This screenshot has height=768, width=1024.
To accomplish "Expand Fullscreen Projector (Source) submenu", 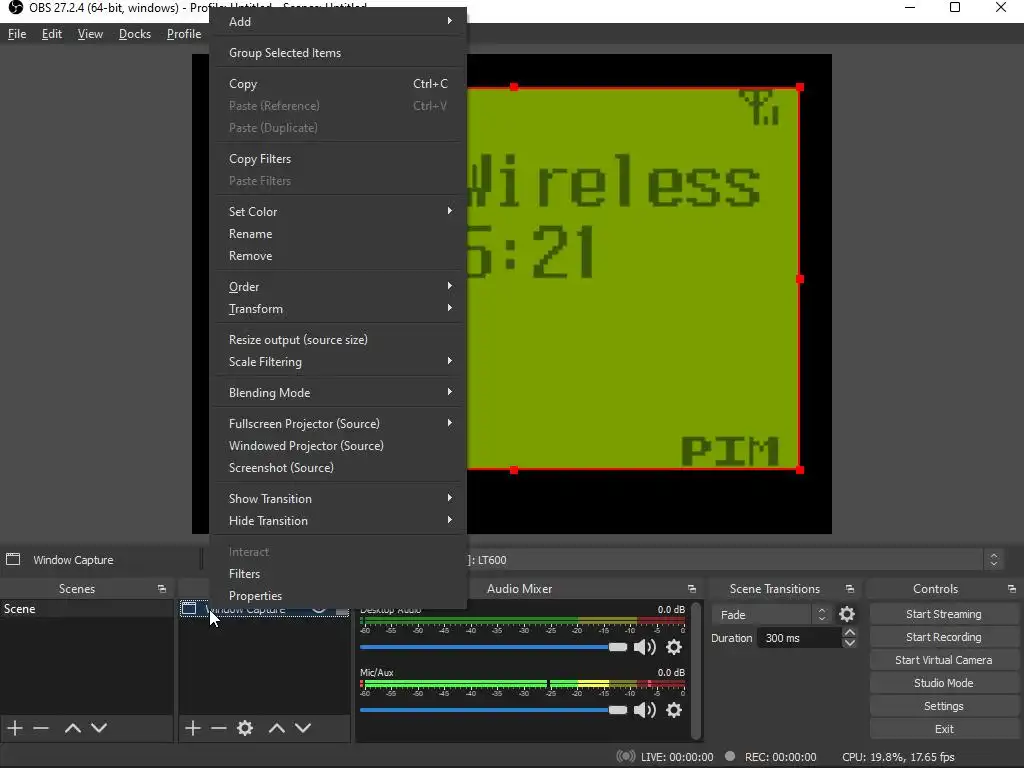I will (x=340, y=424).
